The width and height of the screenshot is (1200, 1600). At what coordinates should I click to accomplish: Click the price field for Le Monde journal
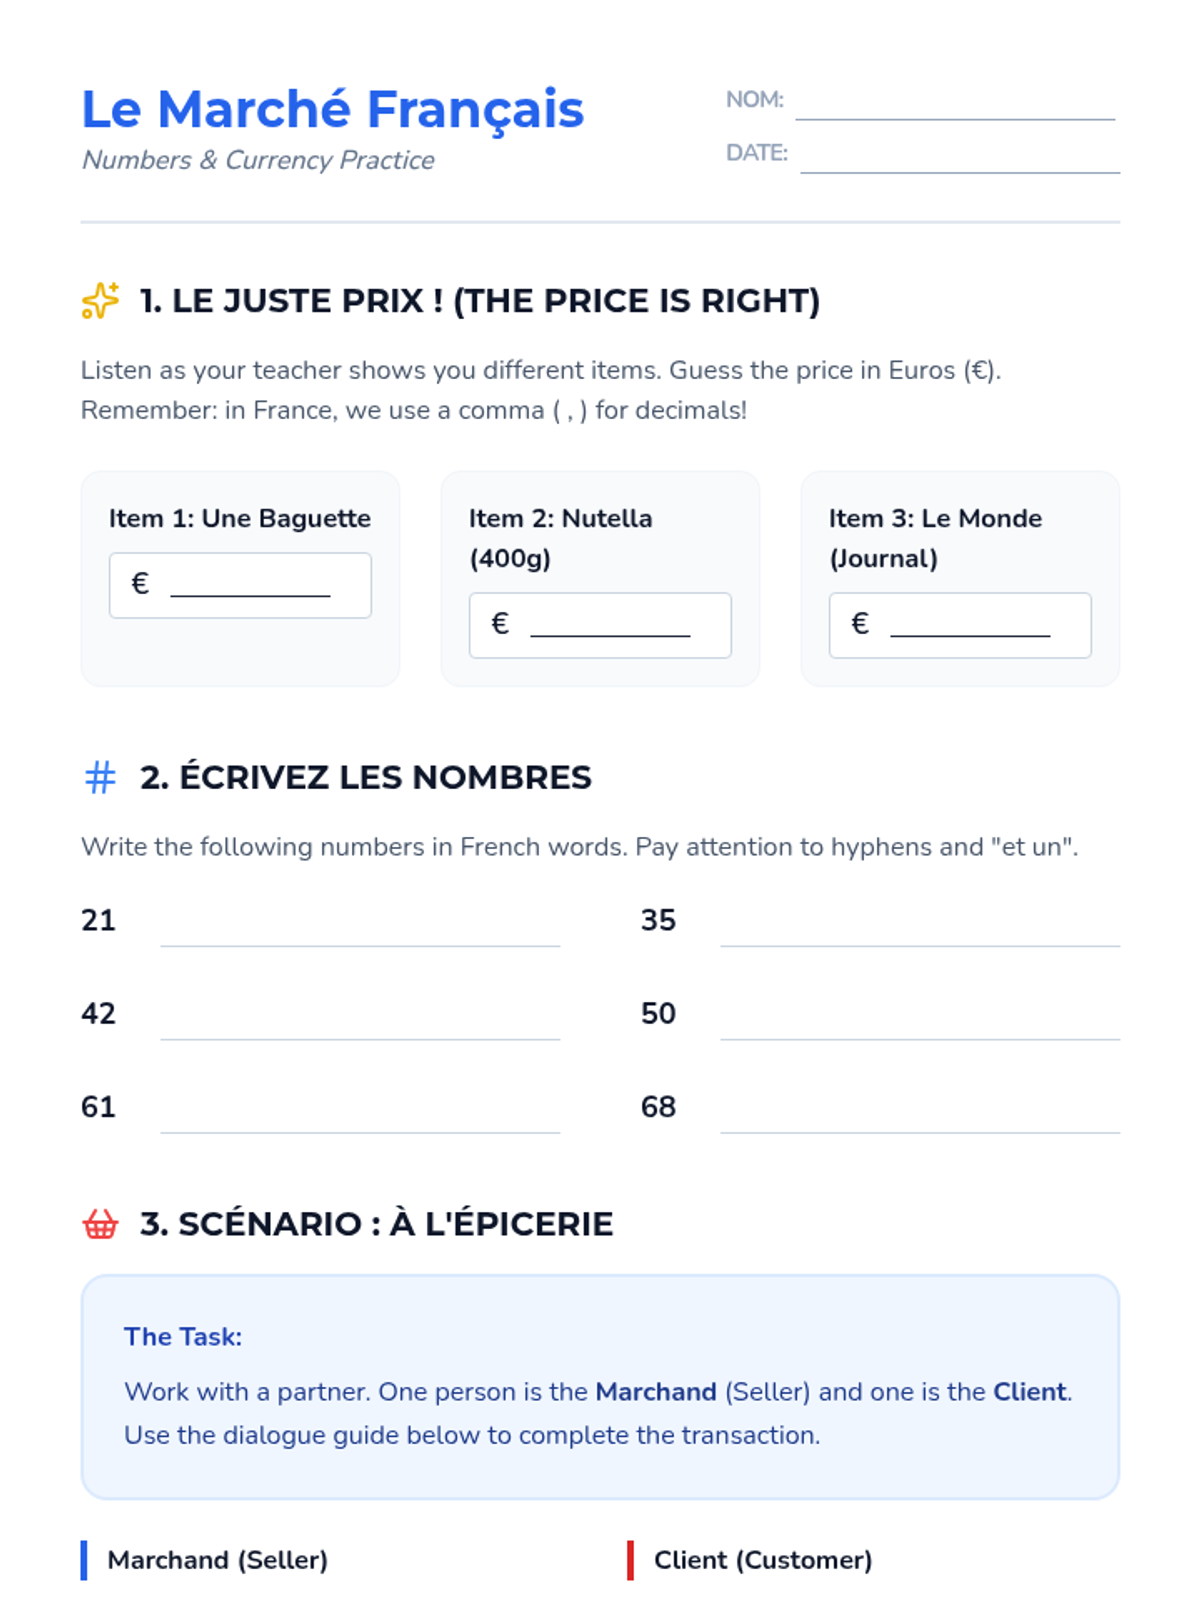[960, 625]
